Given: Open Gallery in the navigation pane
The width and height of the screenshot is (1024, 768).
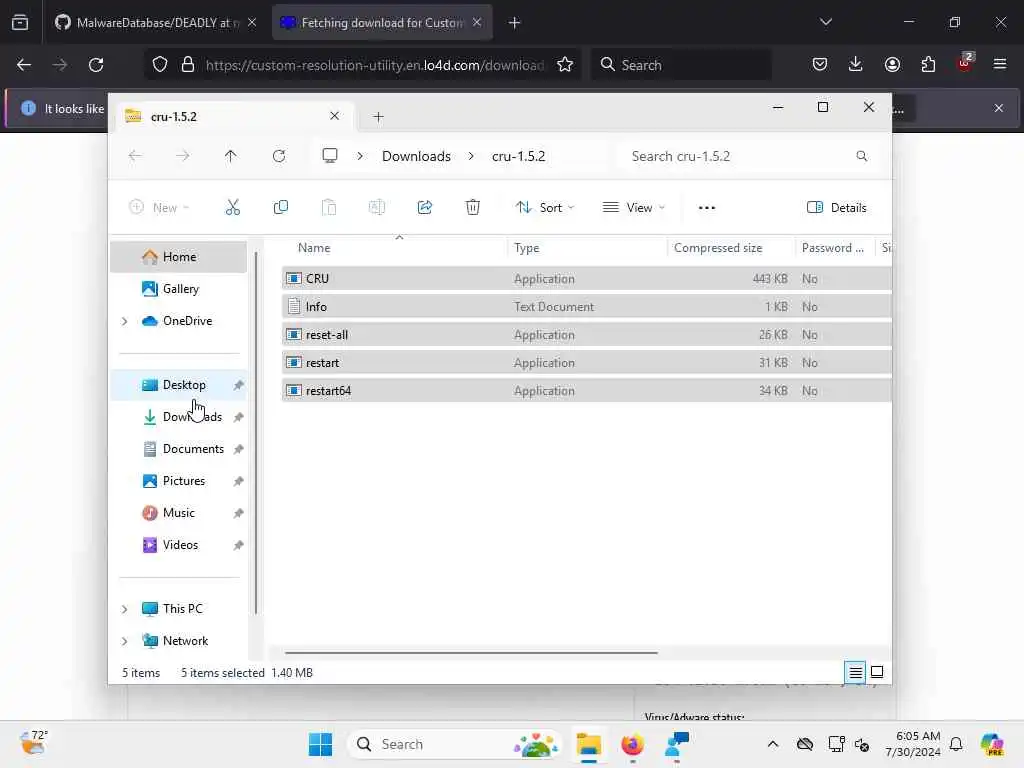Looking at the screenshot, I should pyautogui.click(x=178, y=289).
